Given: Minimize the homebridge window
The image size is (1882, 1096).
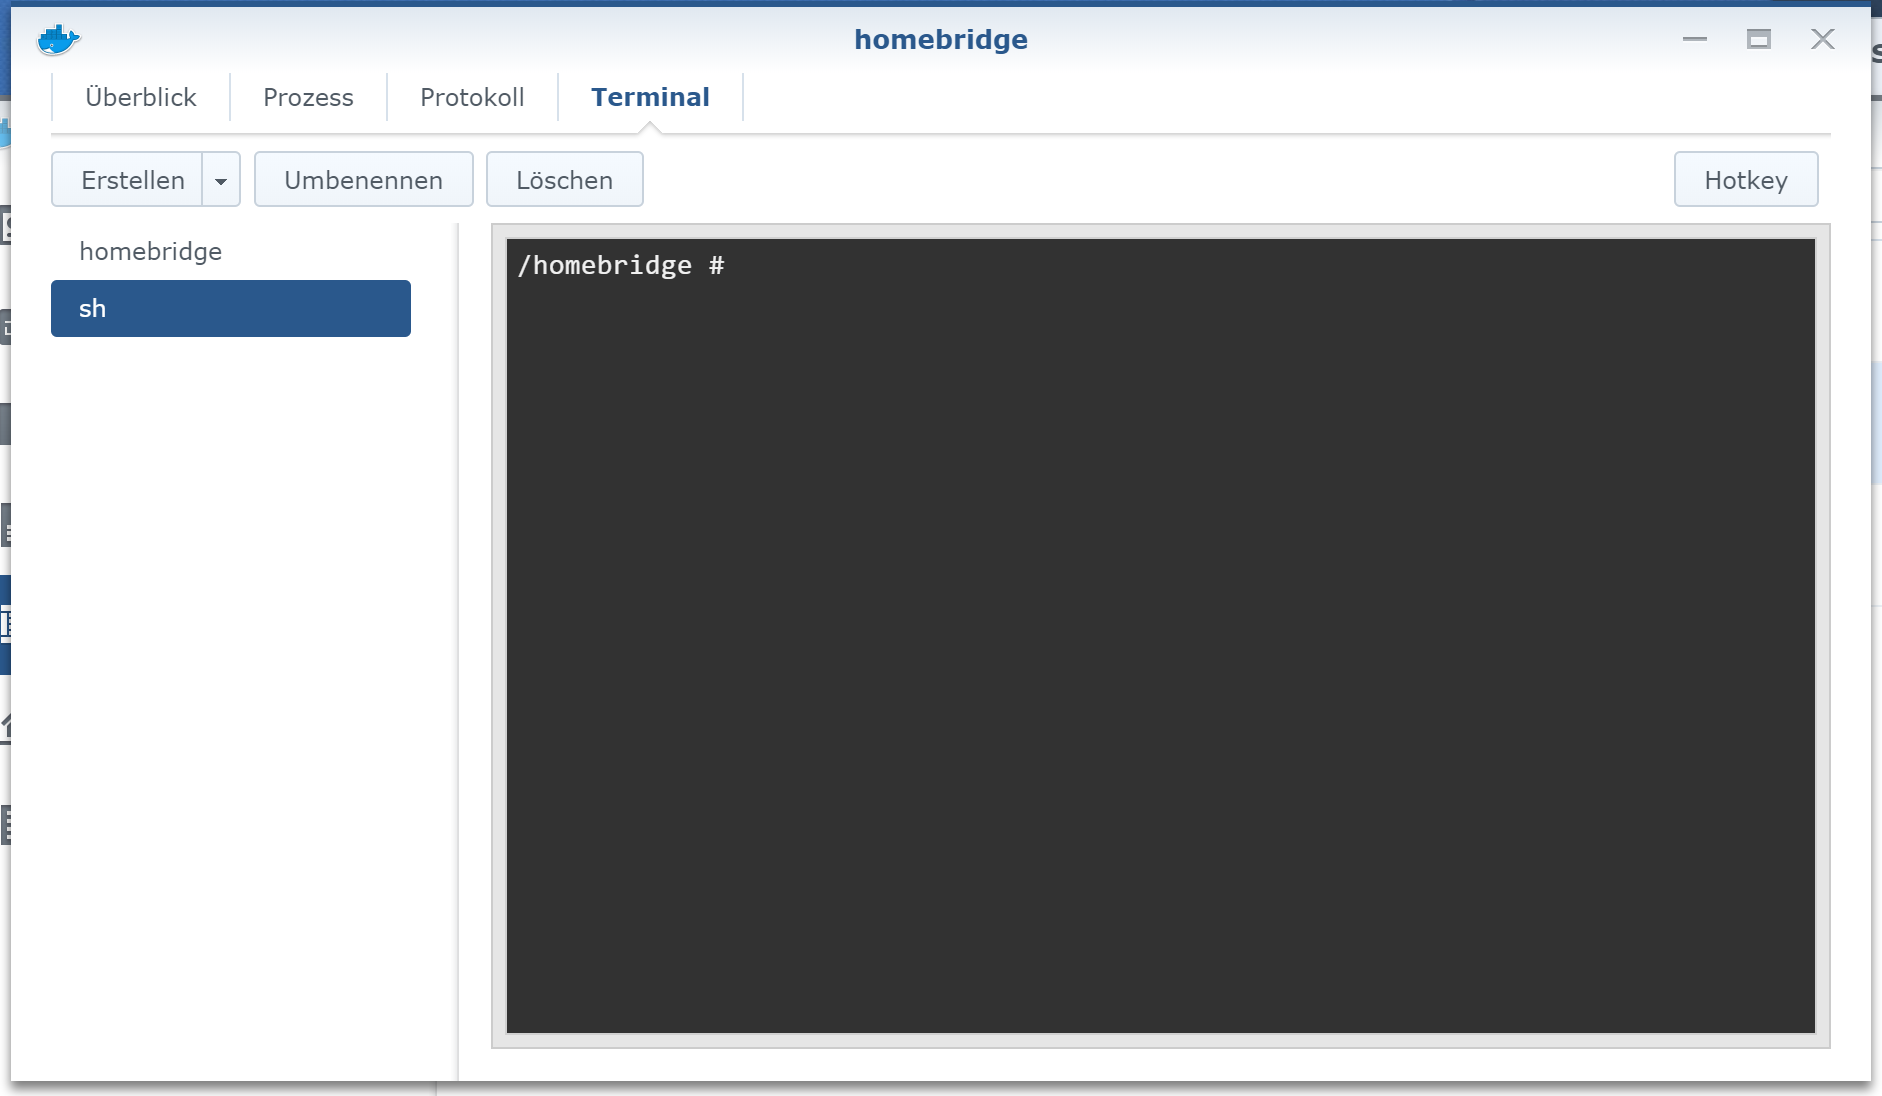Looking at the screenshot, I should [x=1694, y=39].
